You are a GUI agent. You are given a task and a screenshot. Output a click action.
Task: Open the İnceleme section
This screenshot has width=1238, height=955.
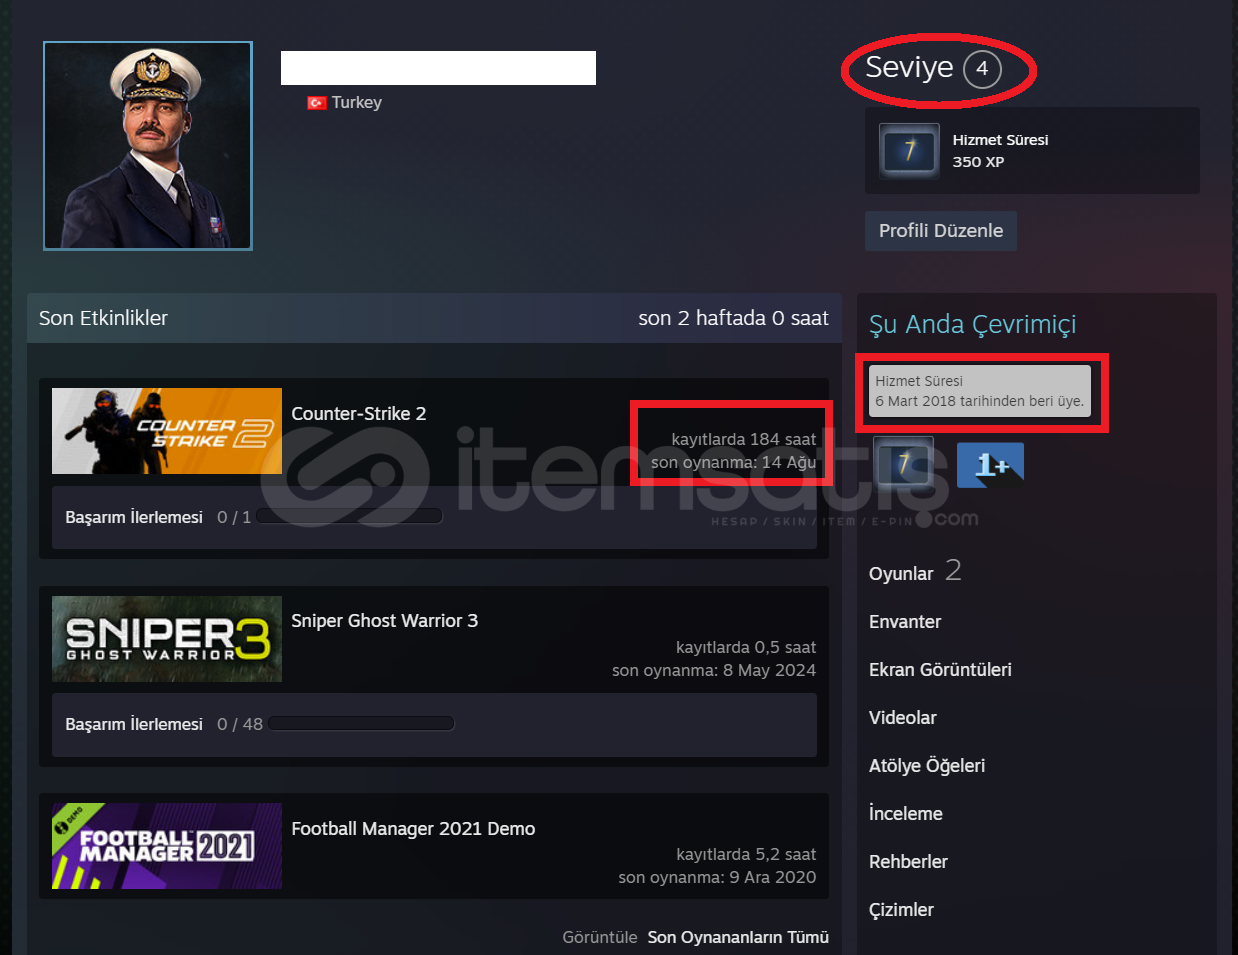click(906, 814)
